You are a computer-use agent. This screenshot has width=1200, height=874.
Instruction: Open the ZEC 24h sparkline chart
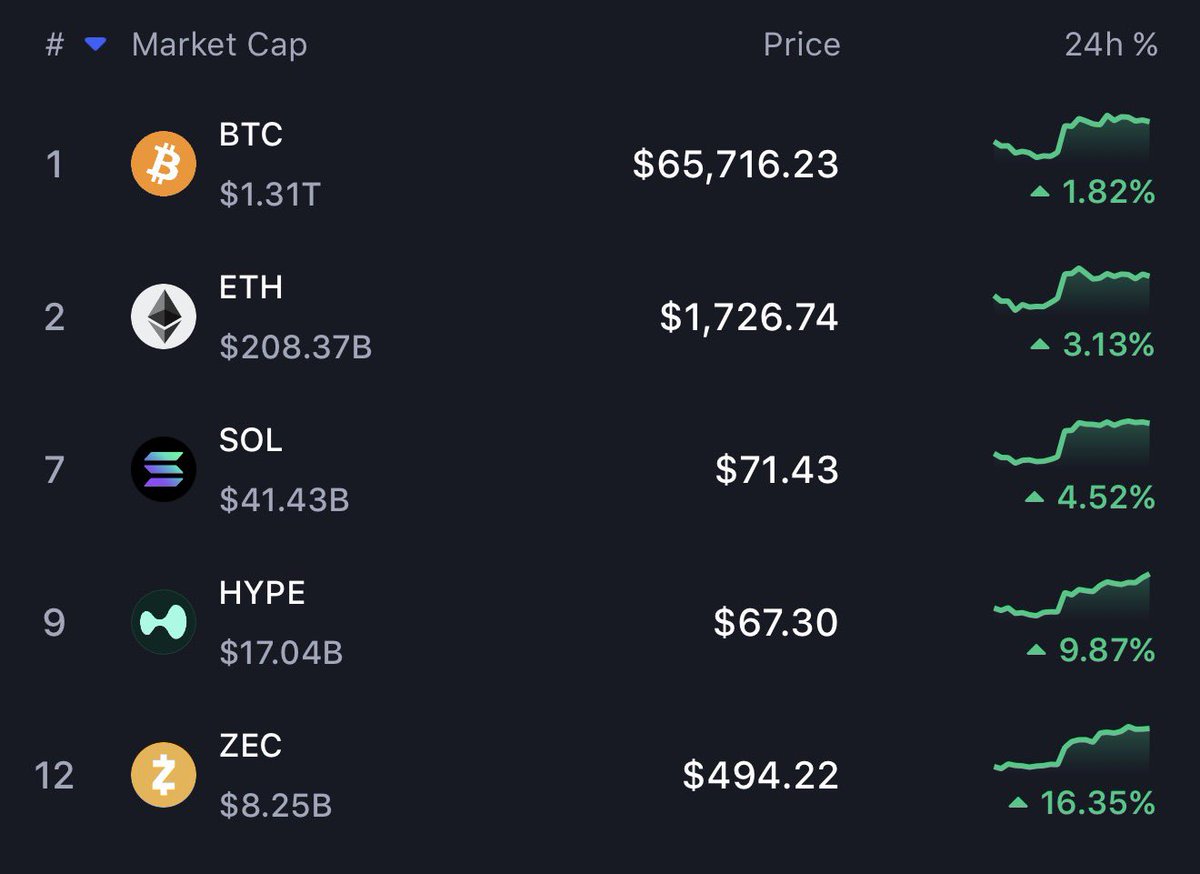pyautogui.click(x=1072, y=748)
